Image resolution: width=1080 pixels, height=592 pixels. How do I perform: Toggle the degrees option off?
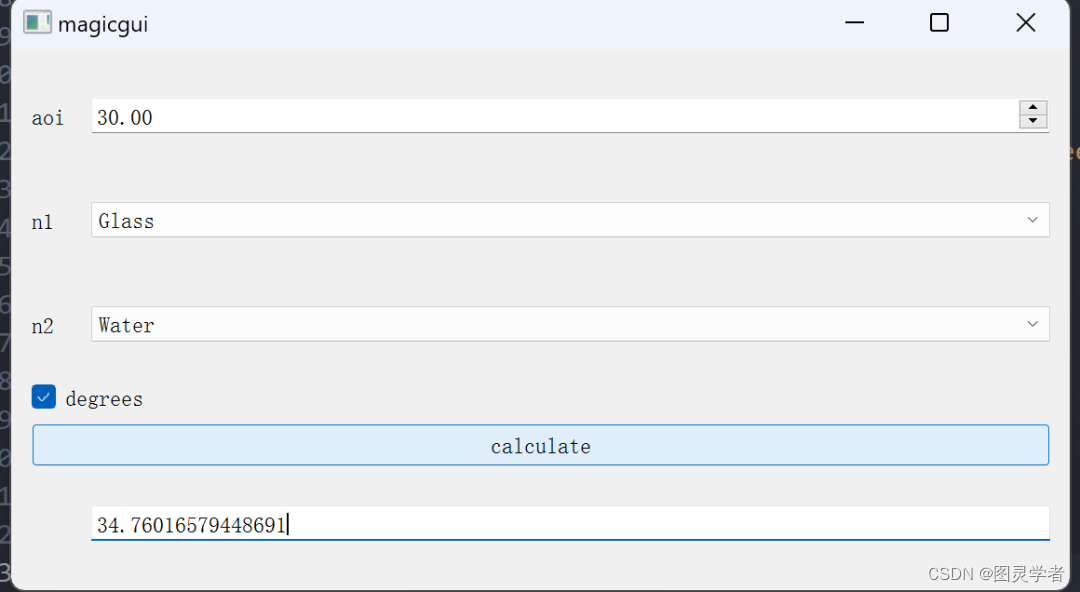(x=43, y=397)
